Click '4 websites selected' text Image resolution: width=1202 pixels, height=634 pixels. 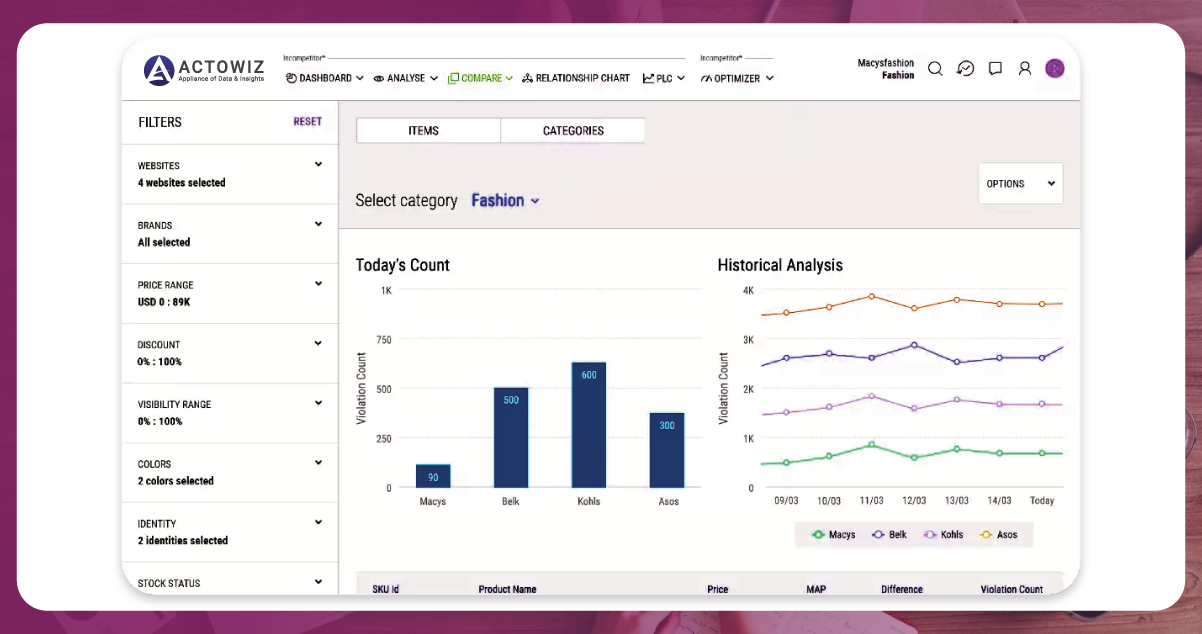click(182, 183)
